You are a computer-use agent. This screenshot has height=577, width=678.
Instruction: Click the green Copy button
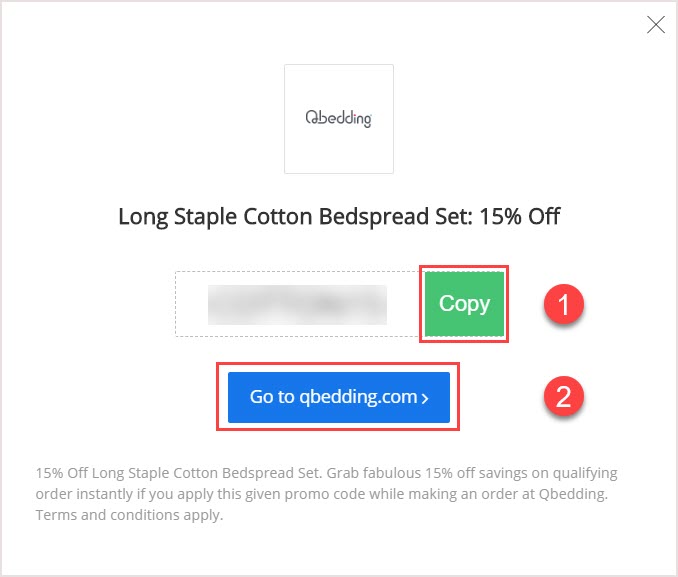(x=464, y=304)
